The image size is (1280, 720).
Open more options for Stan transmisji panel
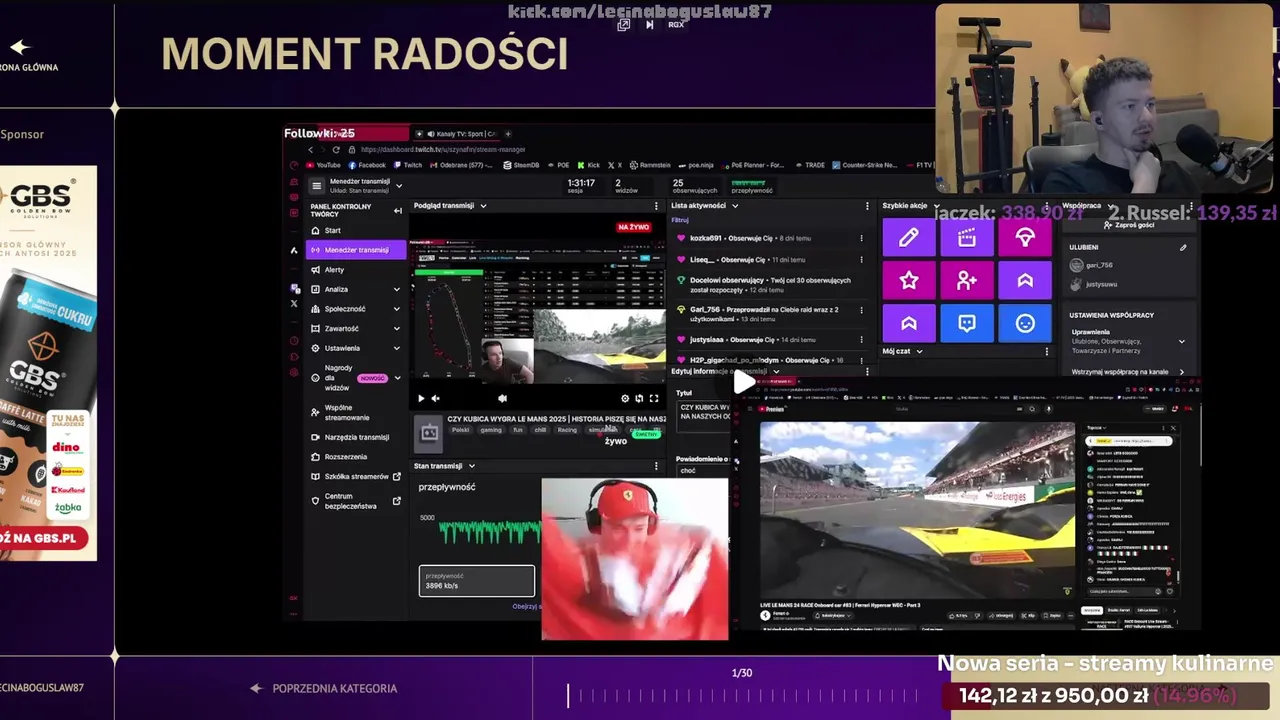pyautogui.click(x=656, y=465)
